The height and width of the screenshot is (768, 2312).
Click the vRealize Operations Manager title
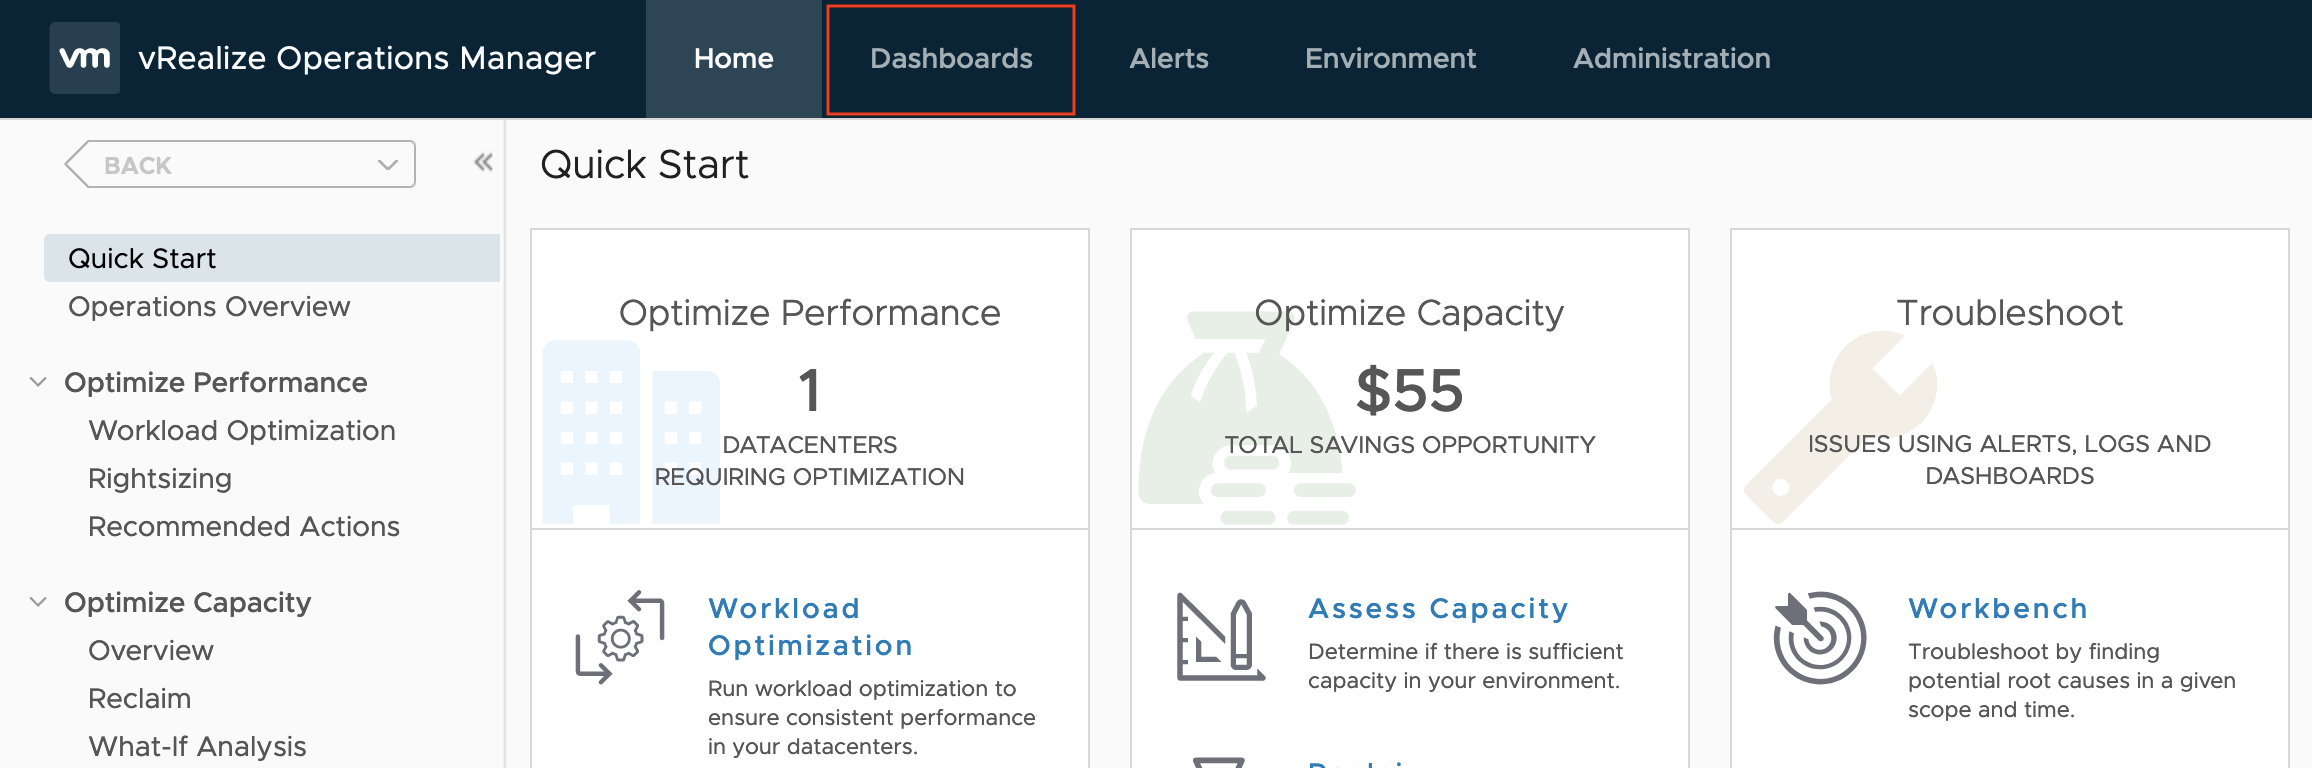point(367,58)
